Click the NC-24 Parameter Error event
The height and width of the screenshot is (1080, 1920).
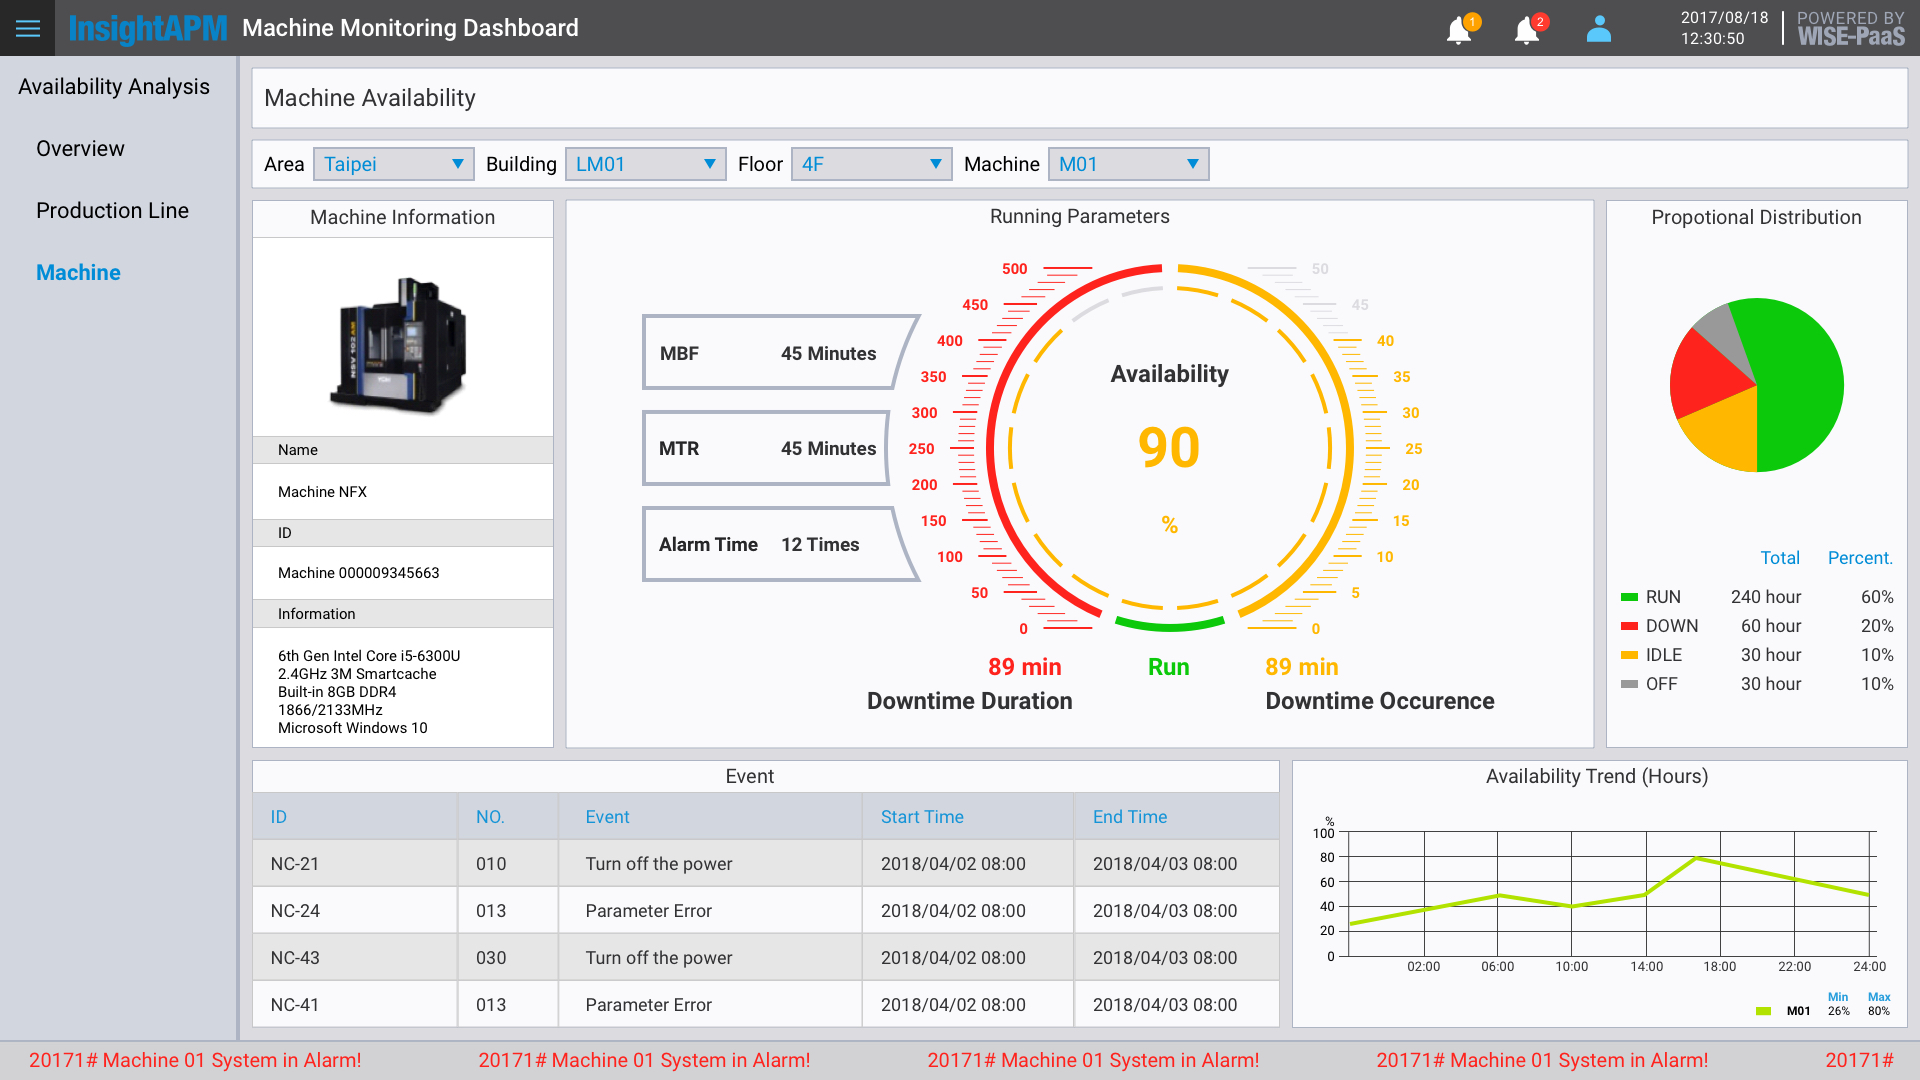[649, 911]
